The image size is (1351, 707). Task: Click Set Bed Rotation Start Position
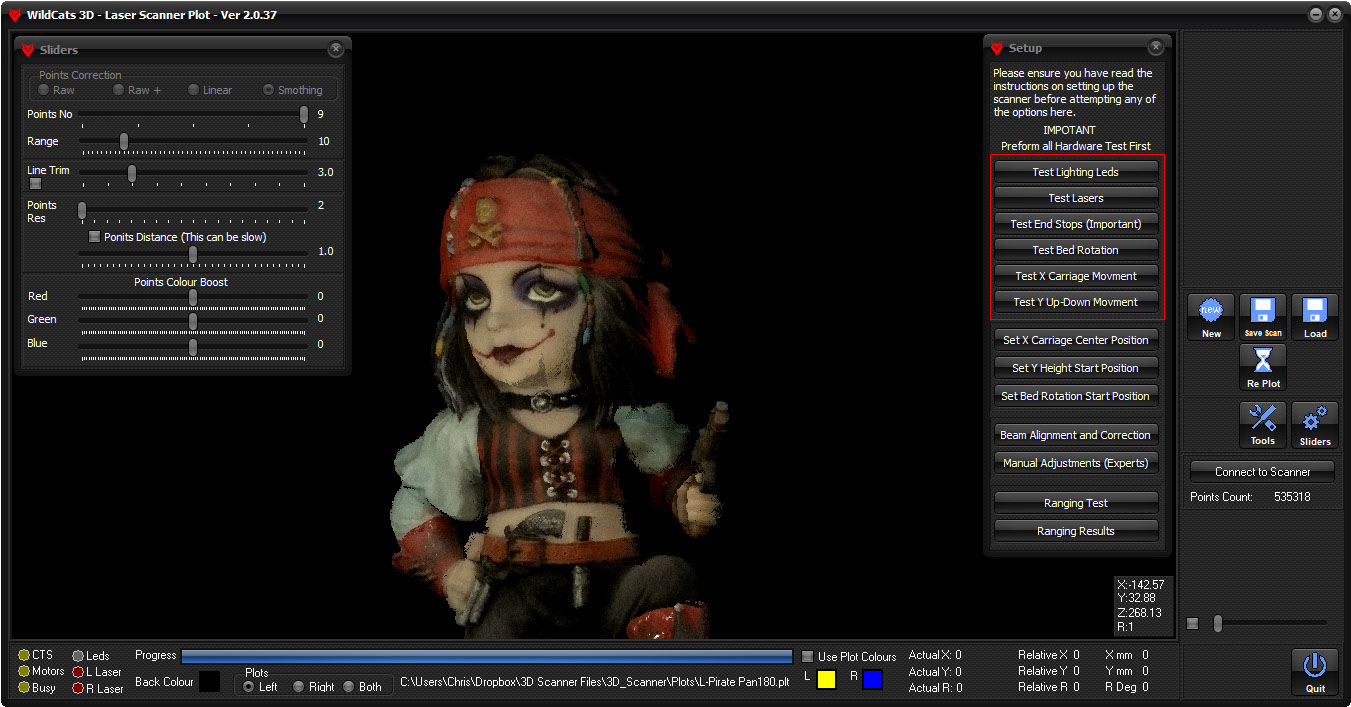pos(1076,396)
